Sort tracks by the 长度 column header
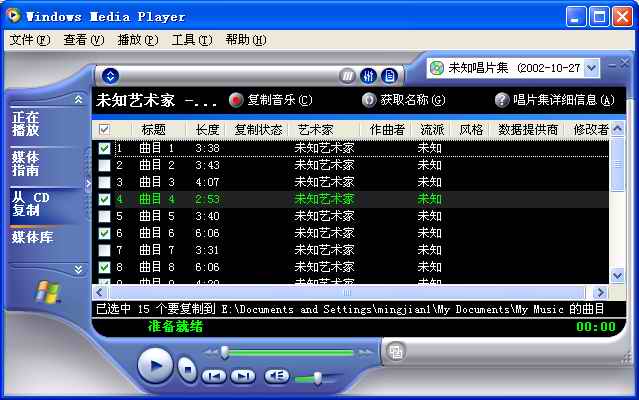This screenshot has width=639, height=400. click(207, 130)
